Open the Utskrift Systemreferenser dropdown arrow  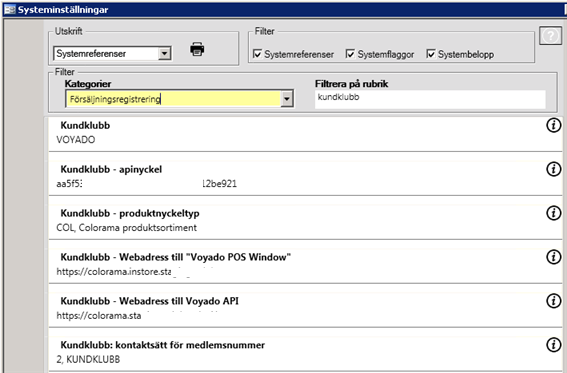click(164, 54)
